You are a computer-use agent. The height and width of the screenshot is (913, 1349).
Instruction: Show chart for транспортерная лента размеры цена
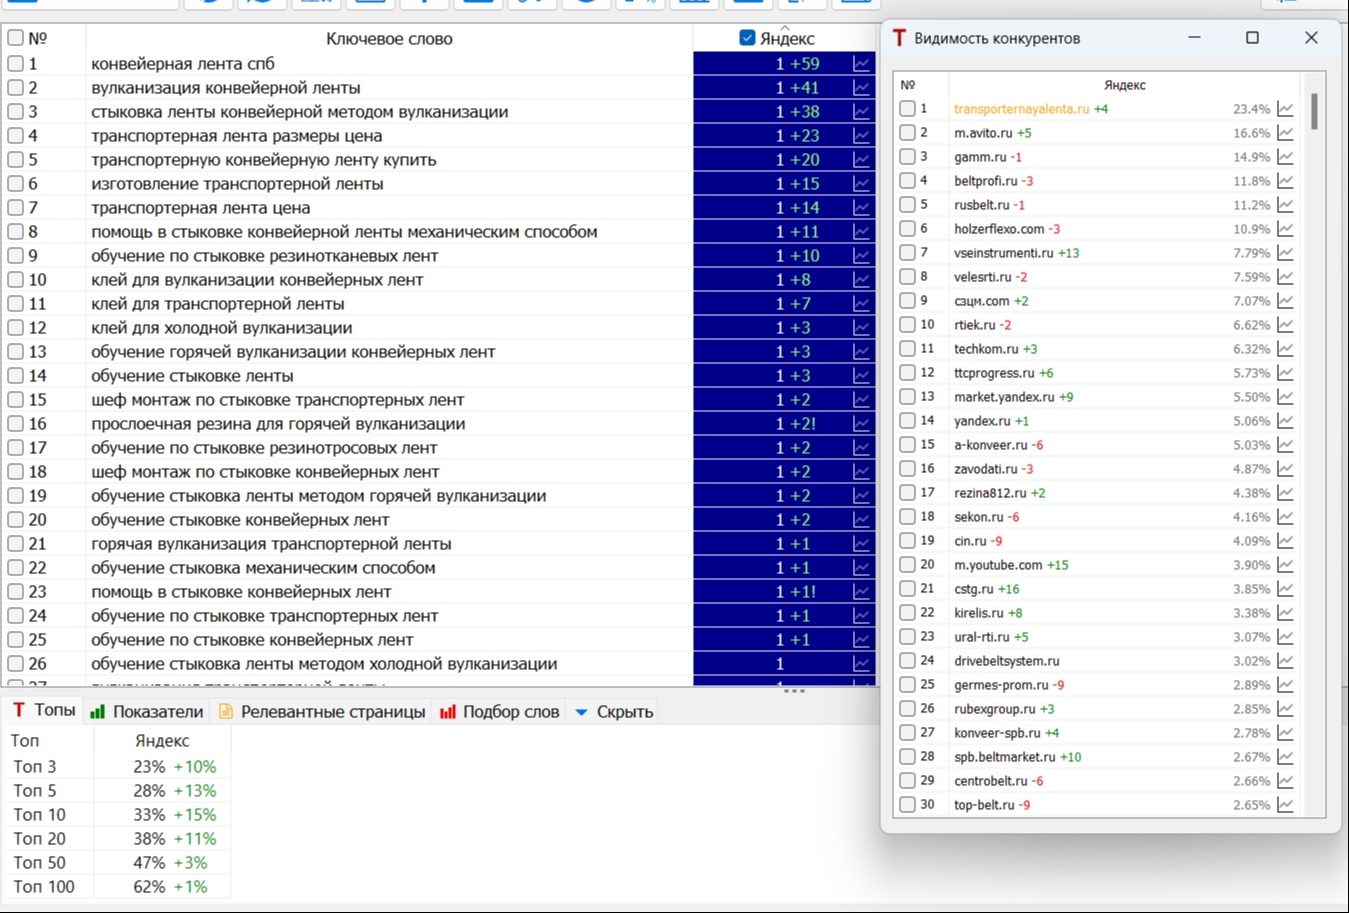pos(861,136)
